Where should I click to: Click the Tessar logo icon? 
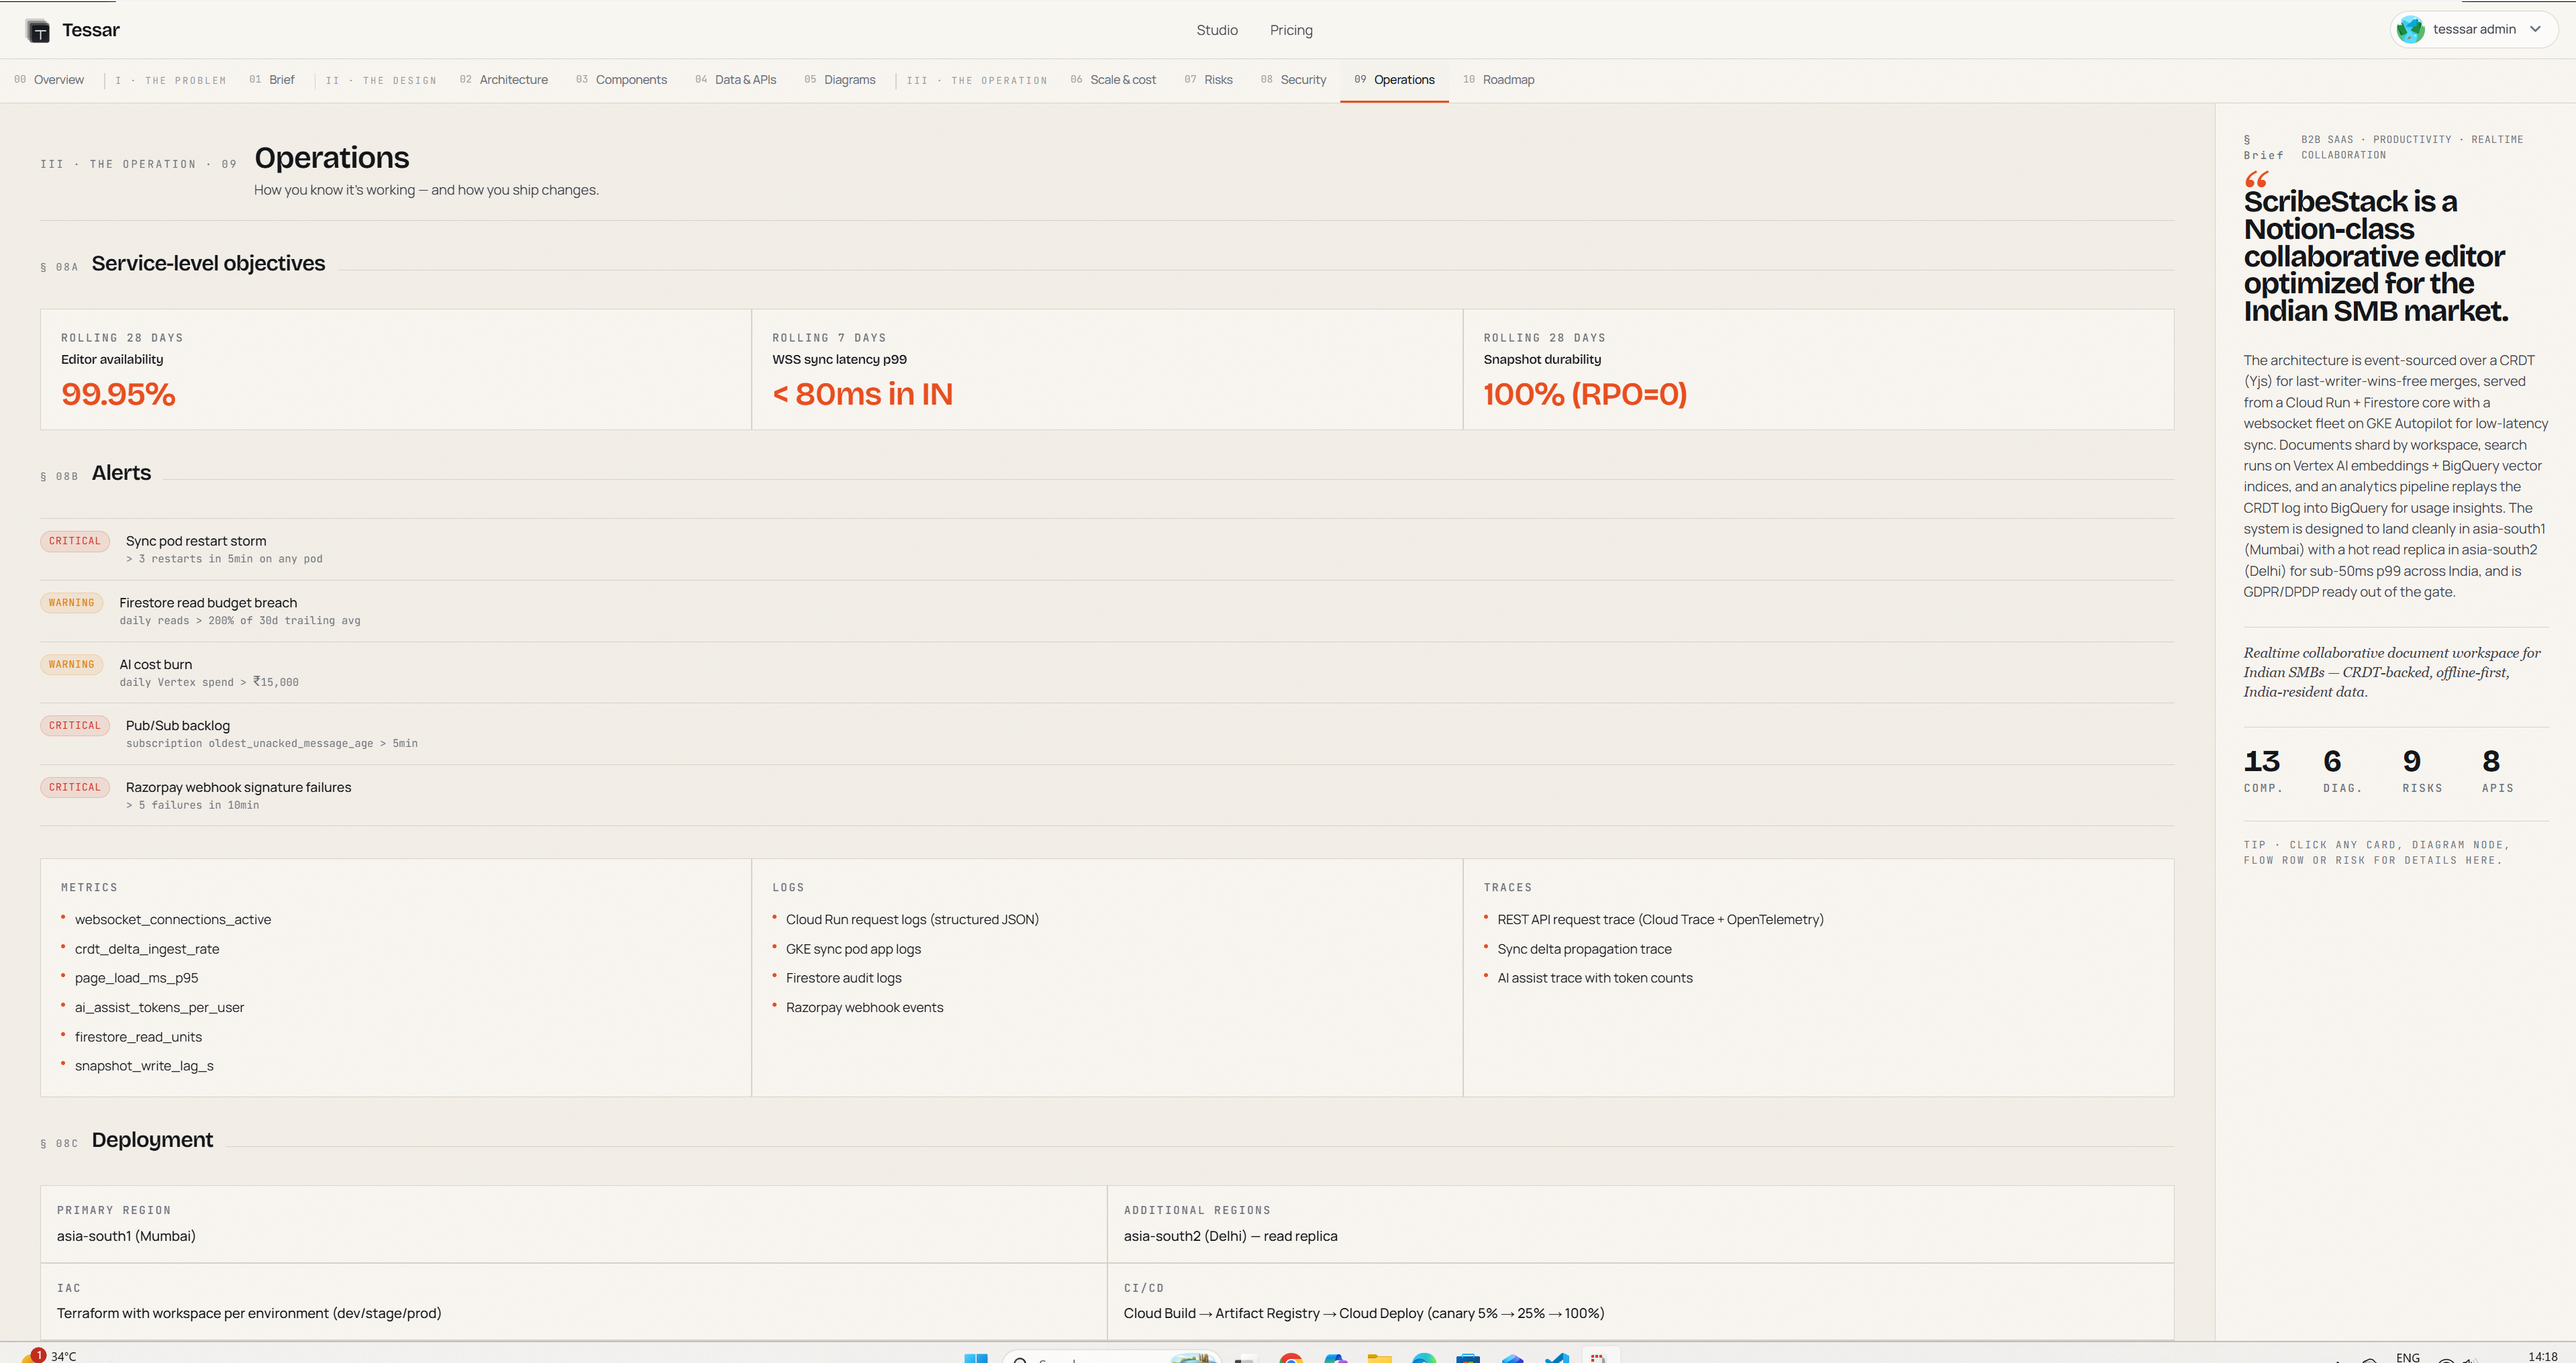click(x=38, y=31)
